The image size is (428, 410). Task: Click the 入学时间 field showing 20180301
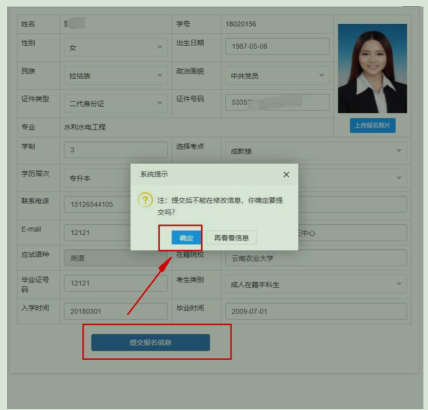116,311
